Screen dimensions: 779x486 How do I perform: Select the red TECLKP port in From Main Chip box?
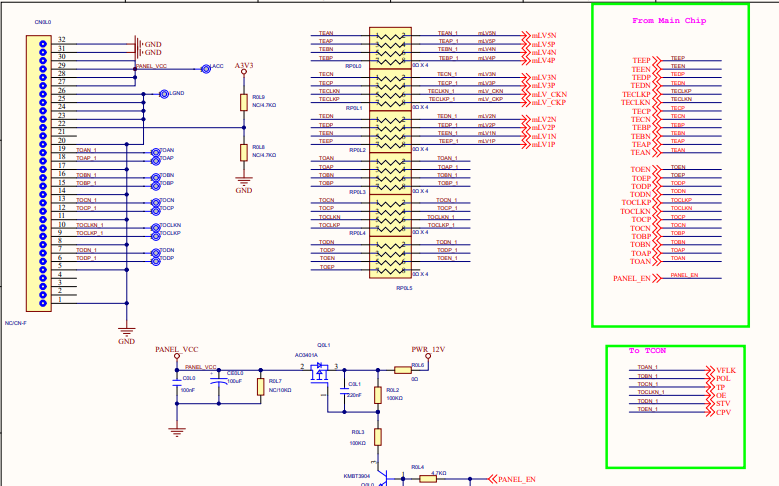click(641, 94)
